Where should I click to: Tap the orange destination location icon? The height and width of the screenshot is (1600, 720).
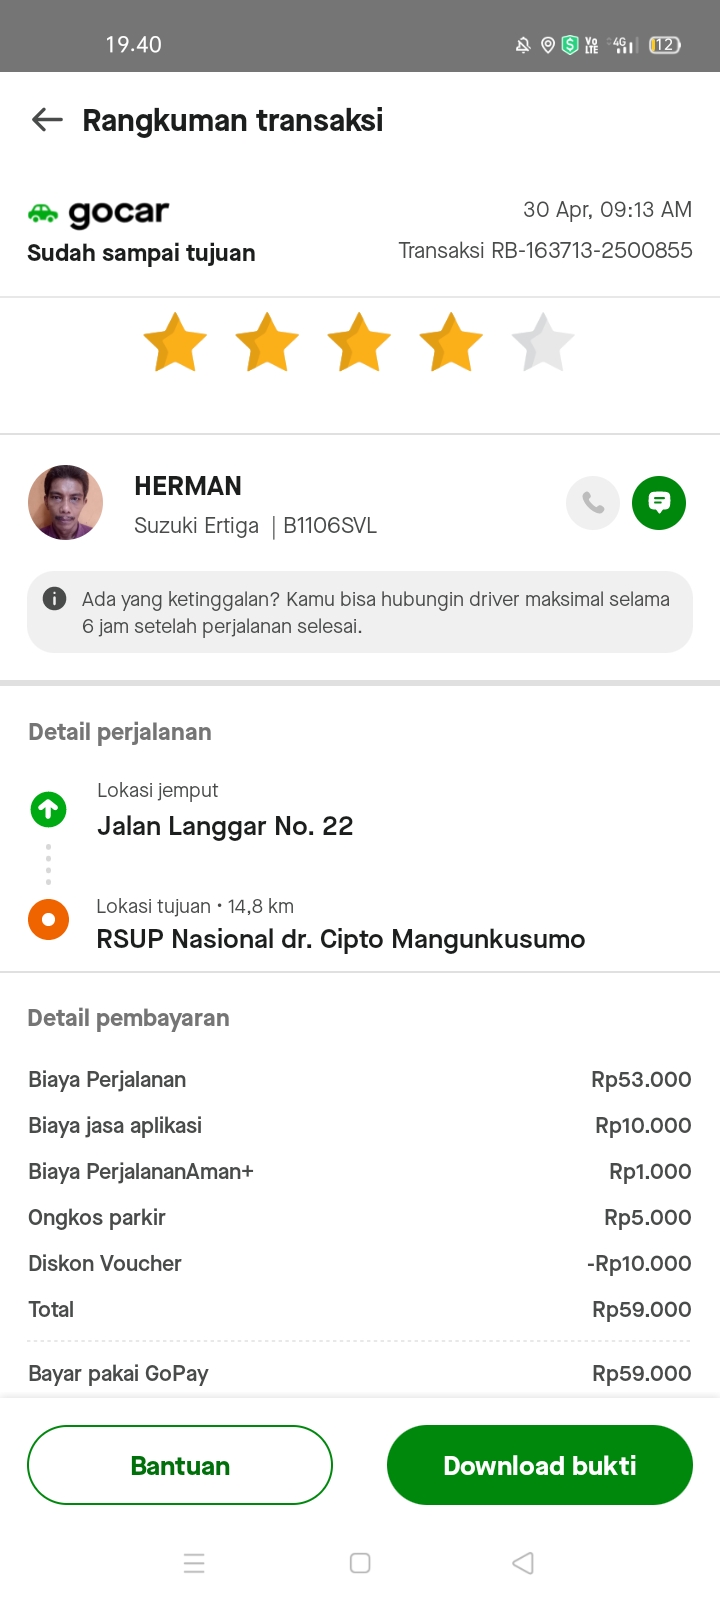click(x=48, y=919)
